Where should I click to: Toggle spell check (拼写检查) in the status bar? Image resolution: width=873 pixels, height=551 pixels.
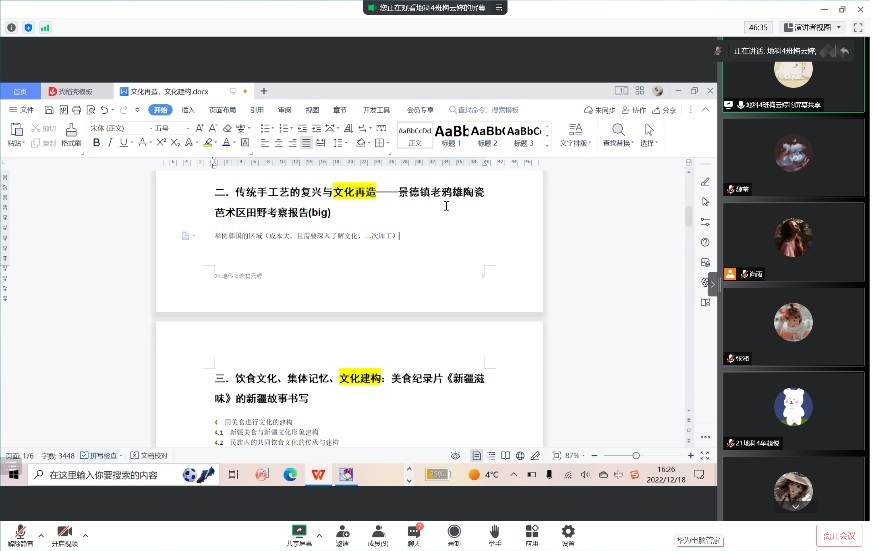98,455
